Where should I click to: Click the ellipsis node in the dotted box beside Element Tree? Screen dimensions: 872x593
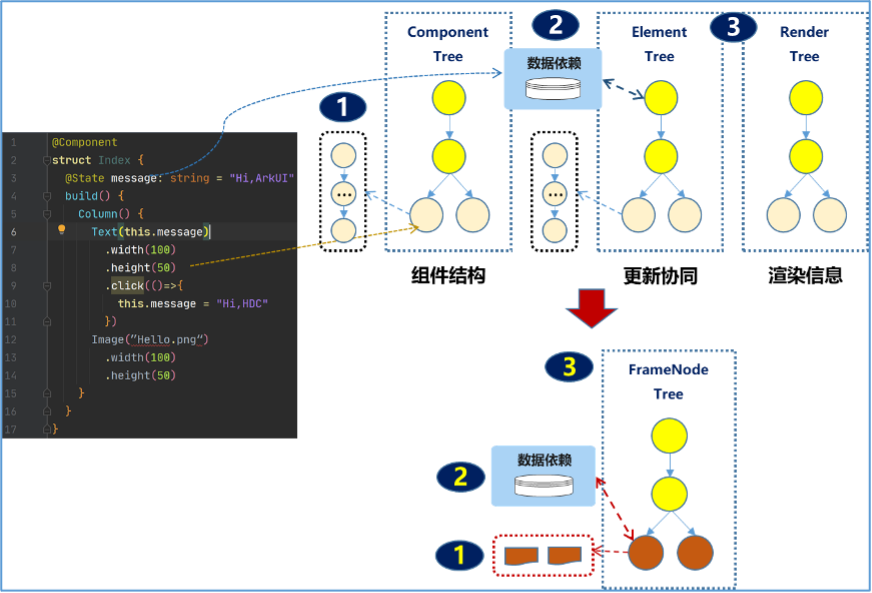(555, 194)
